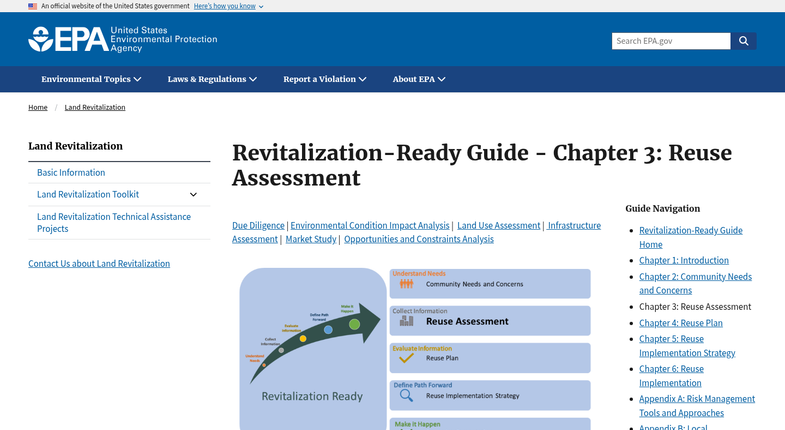This screenshot has height=430, width=785.
Task: Open Revitalization-Ready Guide Home link
Action: pyautogui.click(x=691, y=237)
